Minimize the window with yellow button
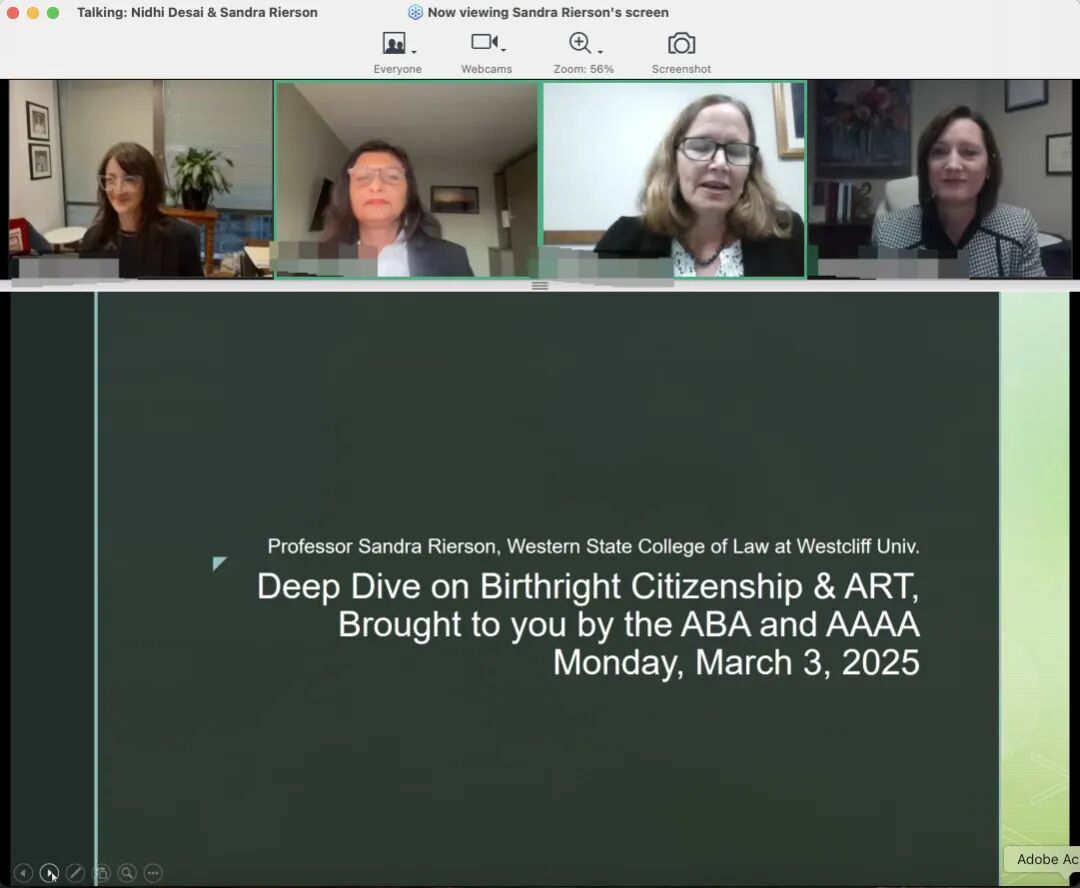The image size is (1080, 888). 33,12
